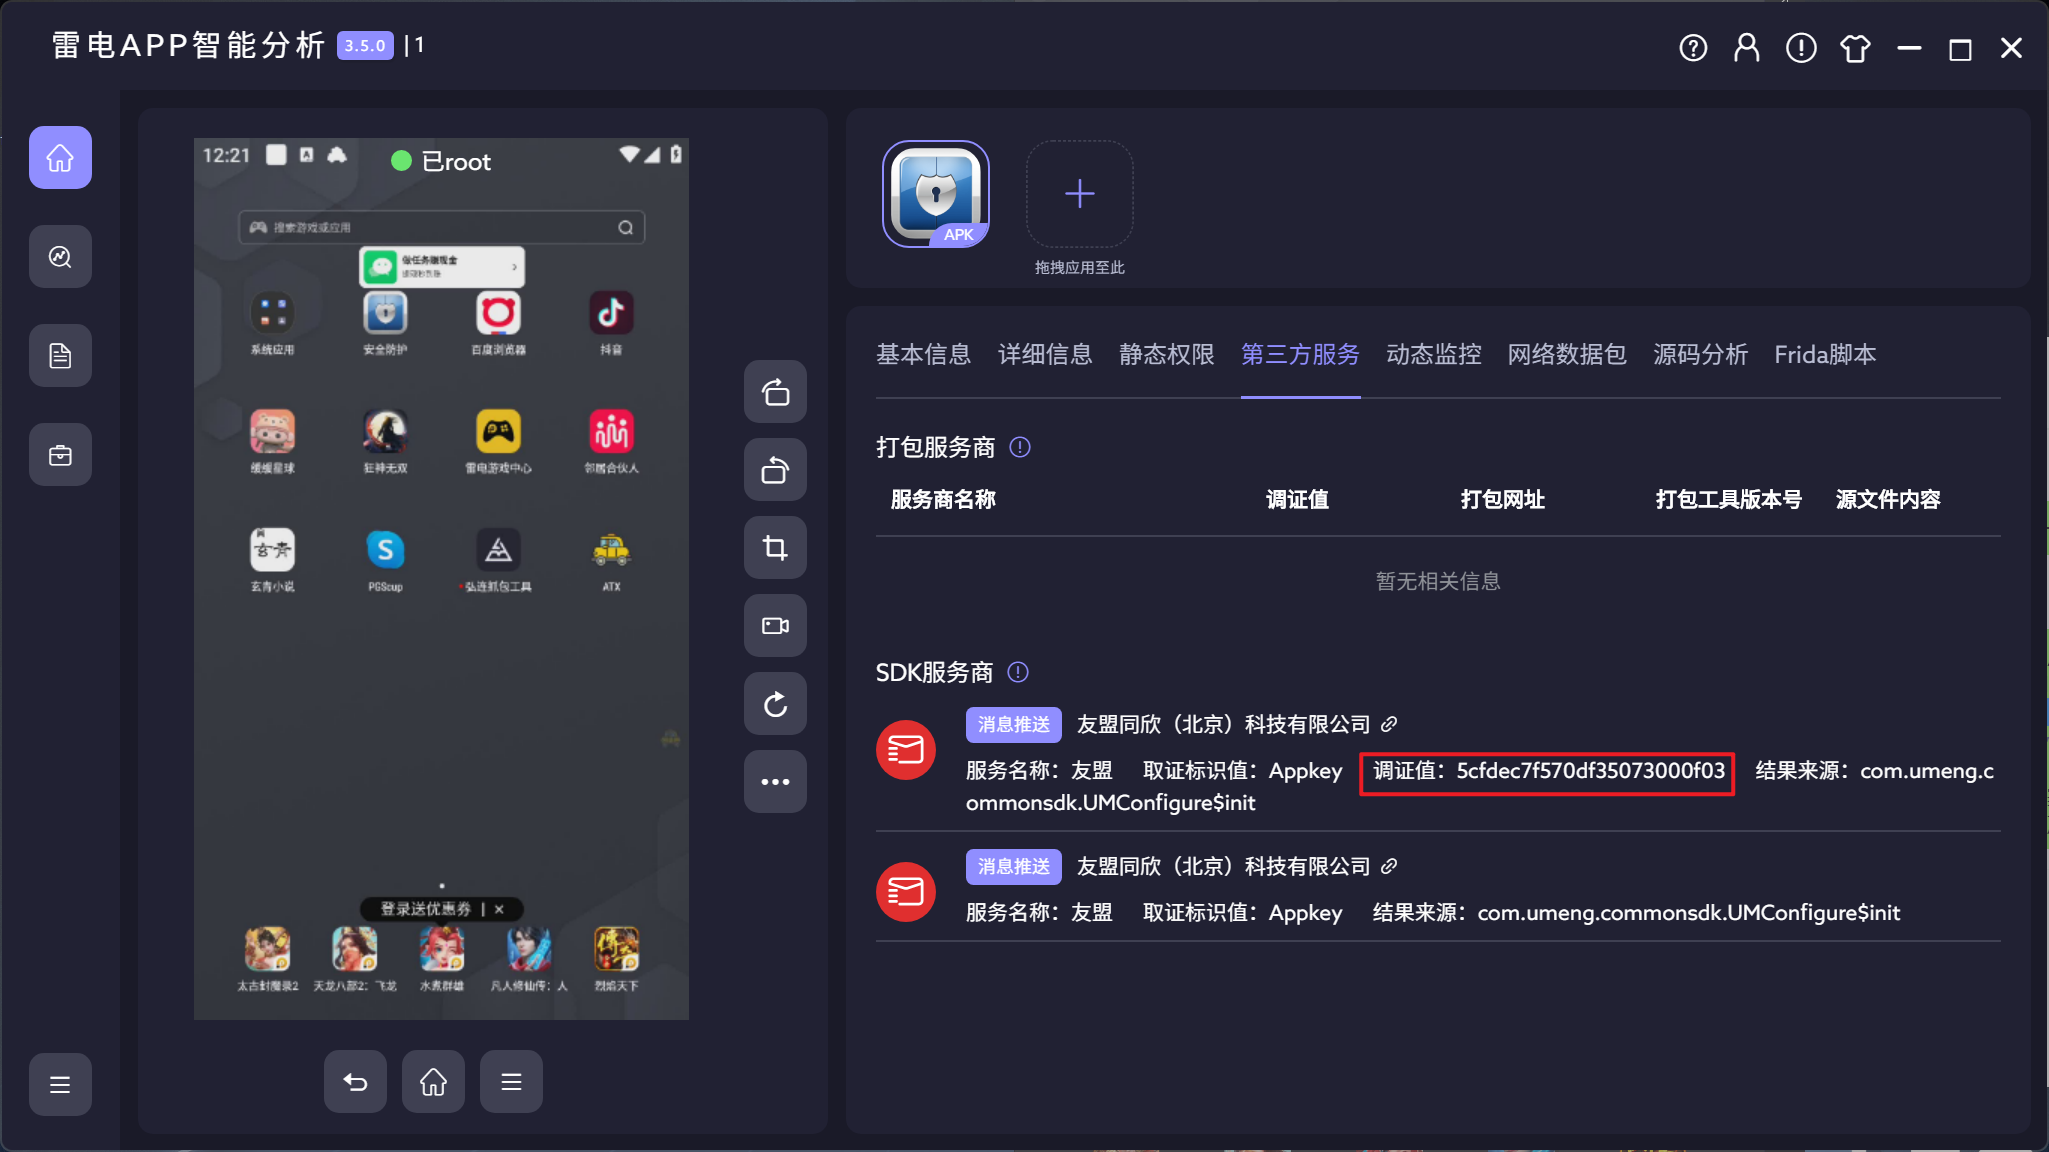This screenshot has height=1152, width=2049.
Task: Open the analysis section from the sidebar
Action: tap(60, 256)
